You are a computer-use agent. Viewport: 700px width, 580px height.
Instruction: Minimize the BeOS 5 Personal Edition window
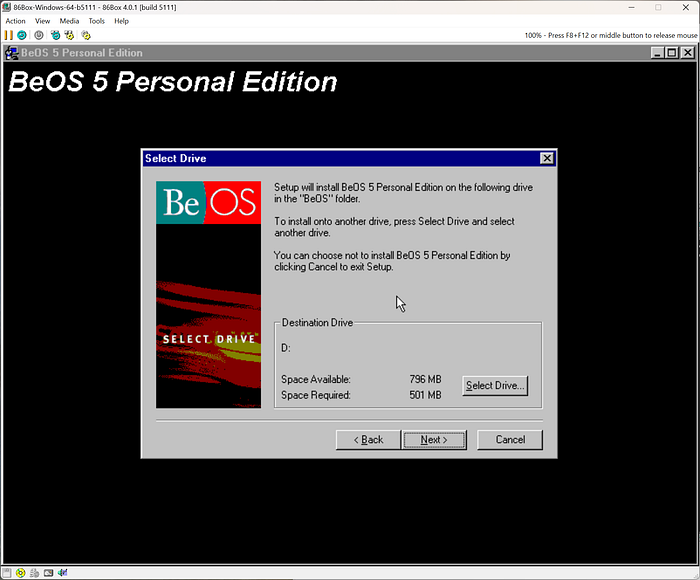coord(657,53)
